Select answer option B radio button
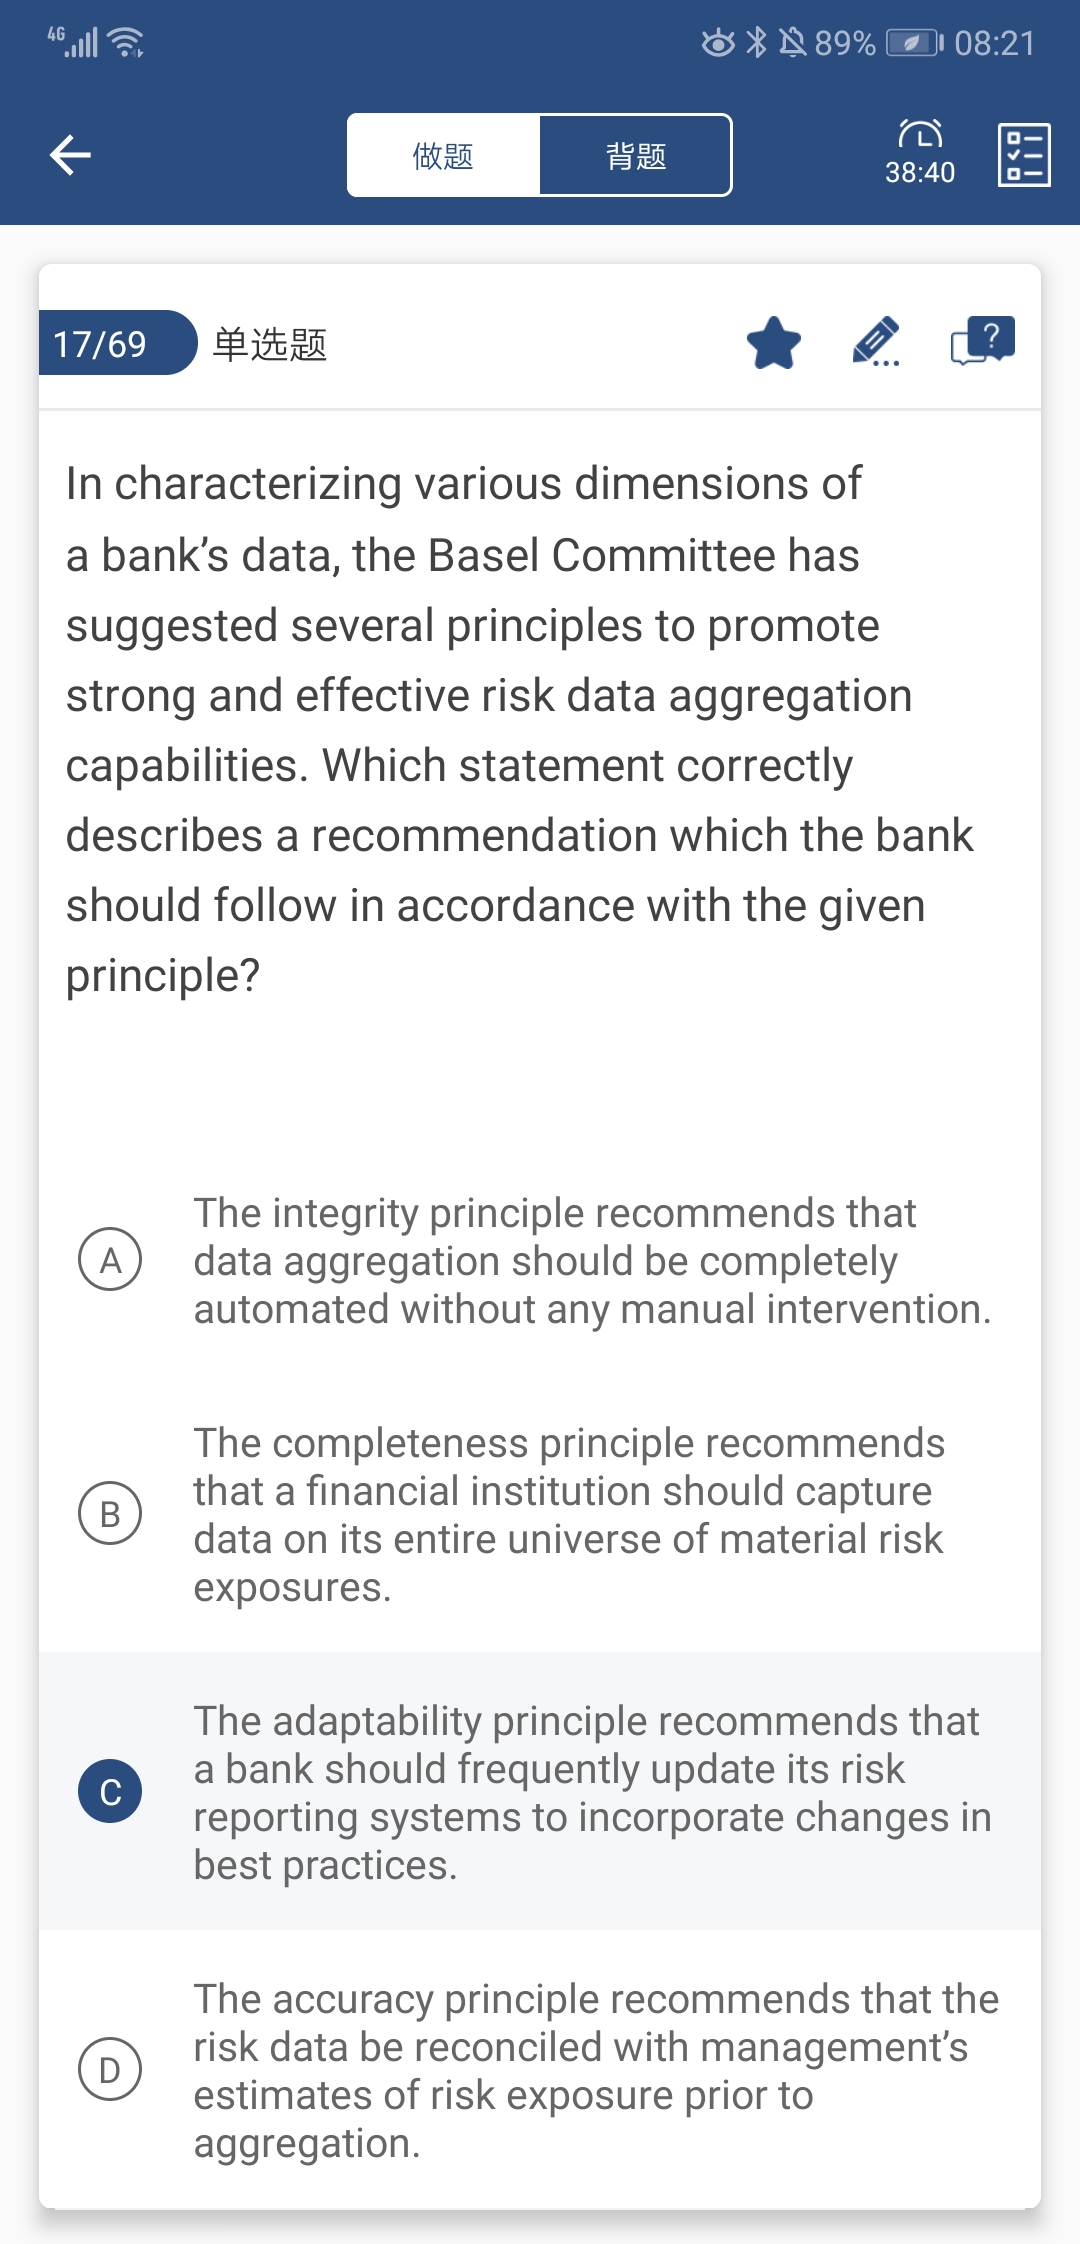 click(110, 1513)
